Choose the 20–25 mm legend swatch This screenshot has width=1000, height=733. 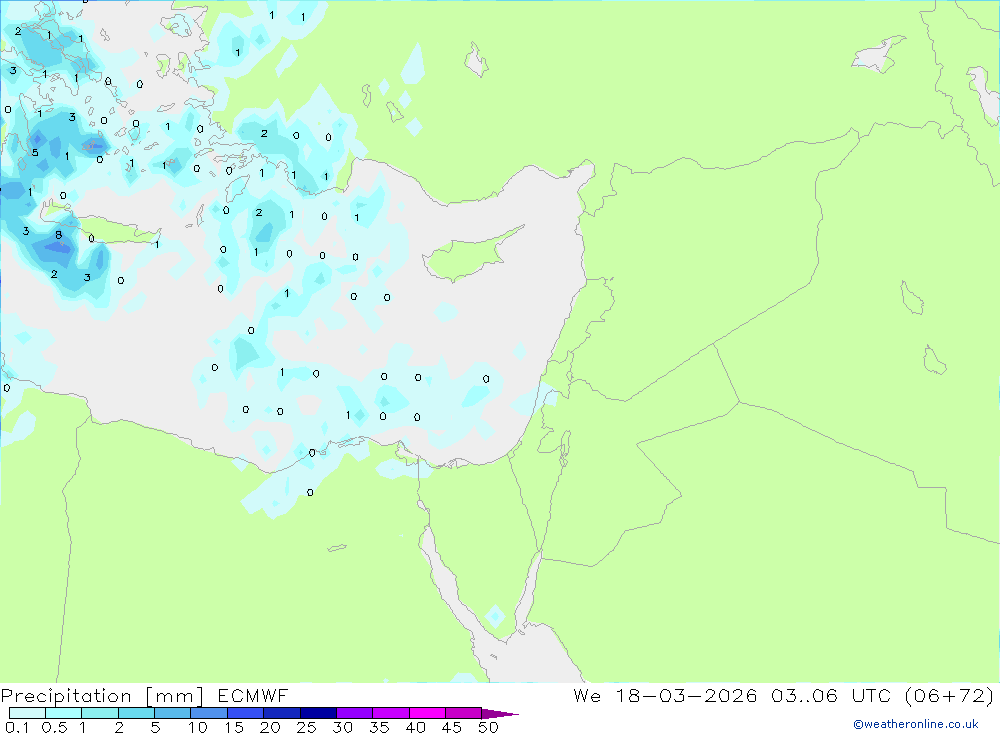point(282,713)
